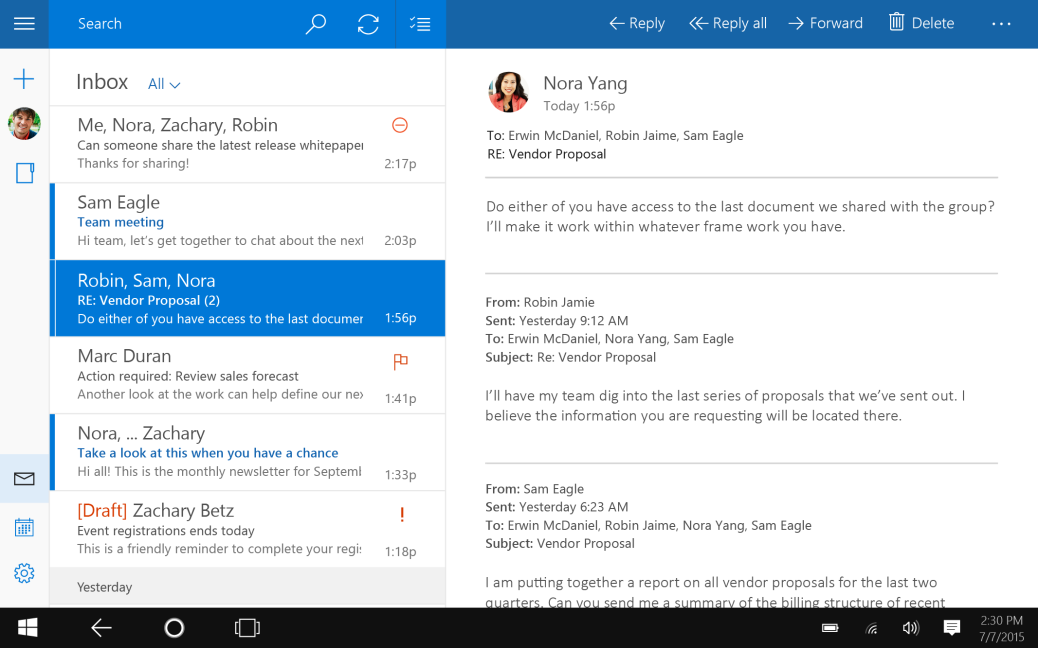Type in the Search field
The image size is (1038, 648).
180,24
